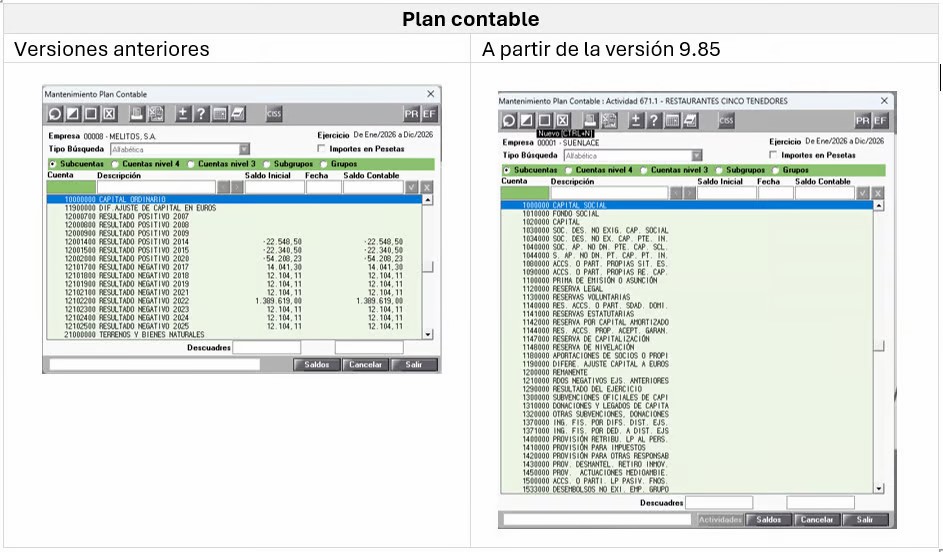Select Grupos radio in MELITOS window
The height and width of the screenshot is (552, 943).
coord(324,164)
